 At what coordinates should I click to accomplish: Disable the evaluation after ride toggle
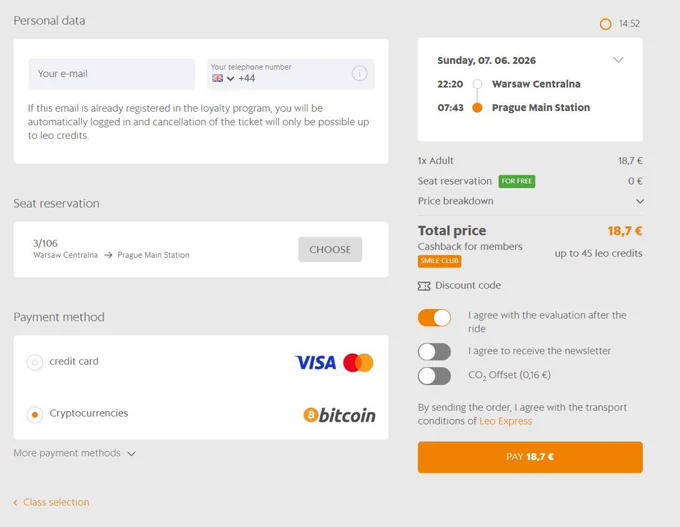coord(434,318)
